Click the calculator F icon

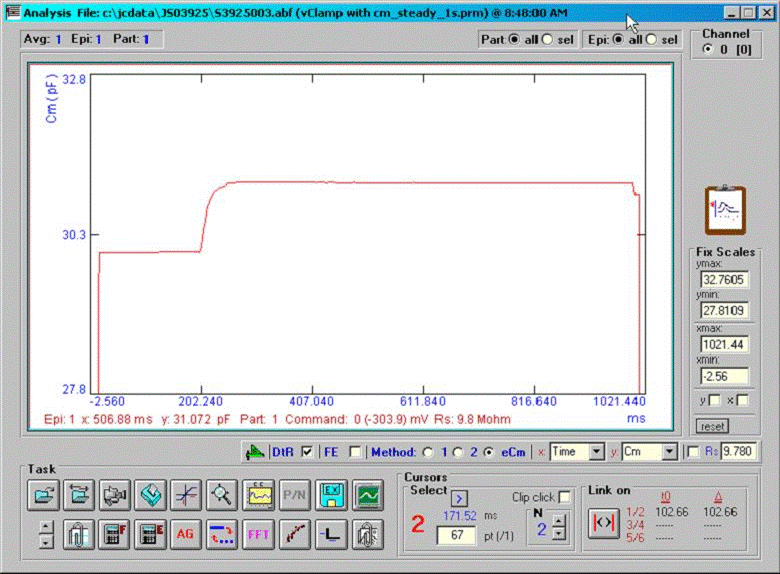pos(114,534)
